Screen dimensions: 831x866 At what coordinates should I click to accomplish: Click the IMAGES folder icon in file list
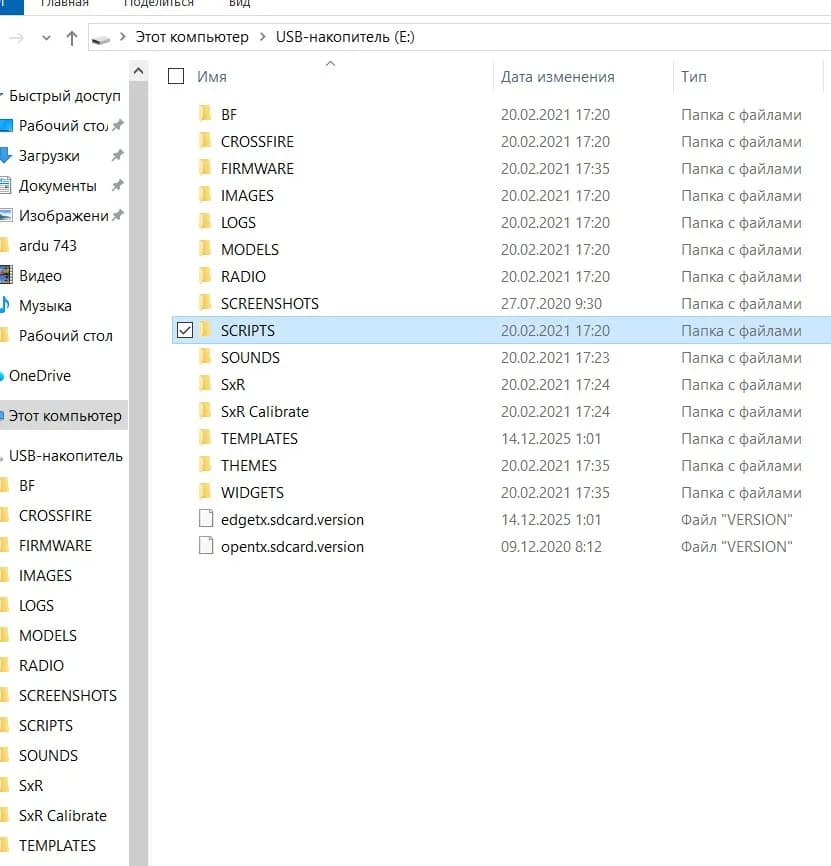point(205,195)
